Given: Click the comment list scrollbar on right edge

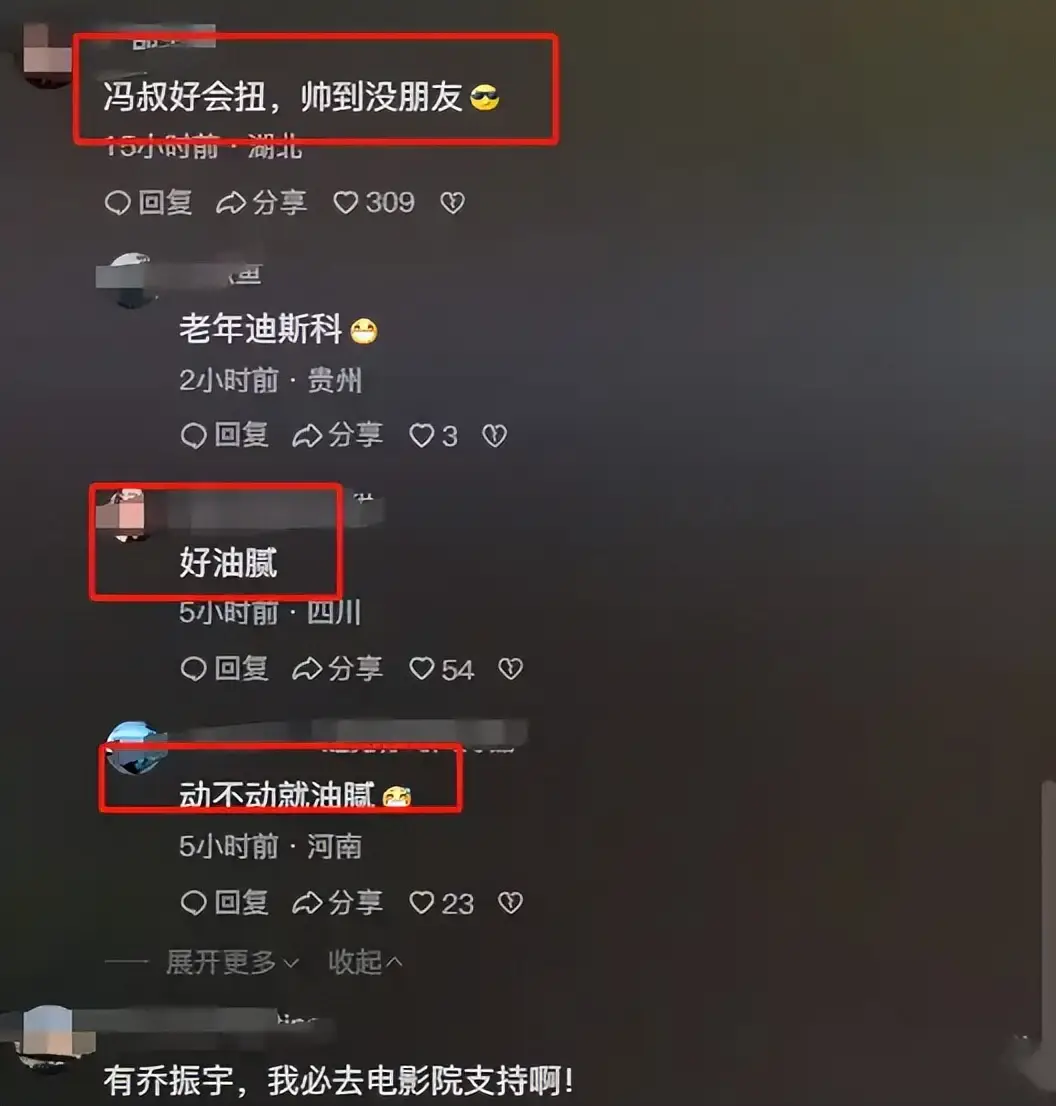Looking at the screenshot, I should click(x=1048, y=910).
